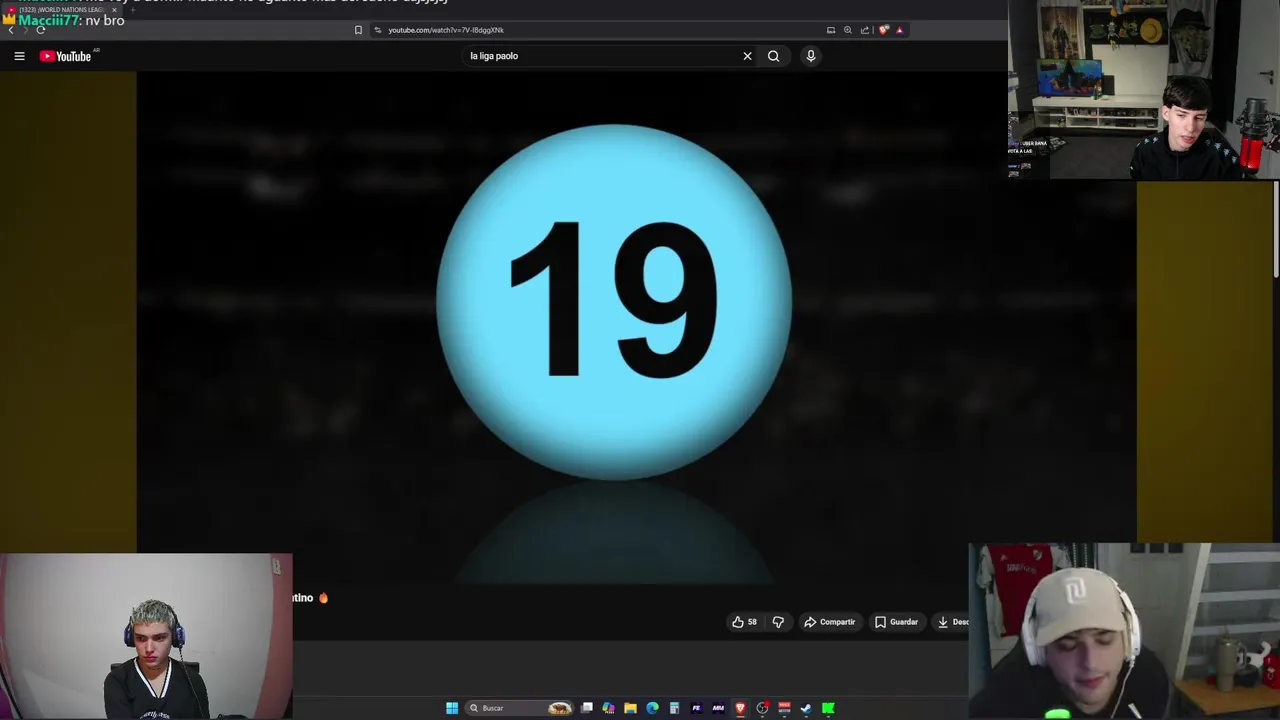Reload the page in browser
This screenshot has width=1280, height=720.
click(40, 30)
